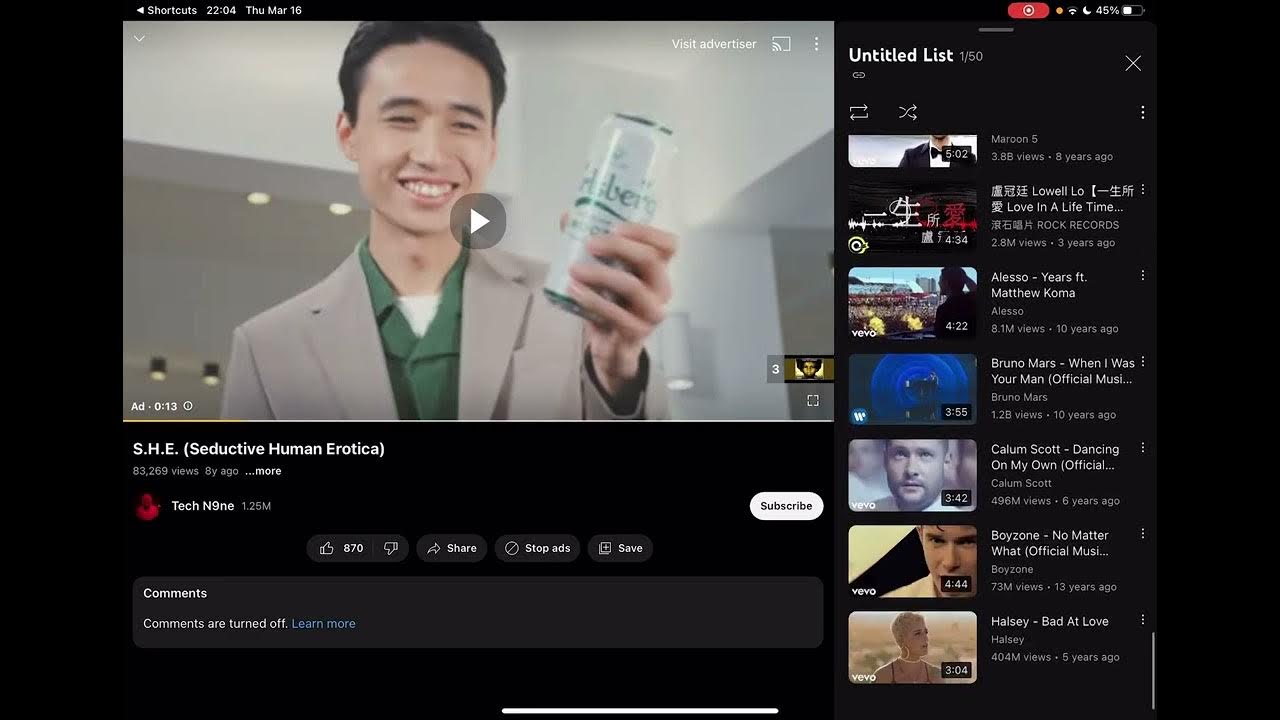Select the Boyzone - No Matter What title
Screen dimensions: 1280x720
1050,543
